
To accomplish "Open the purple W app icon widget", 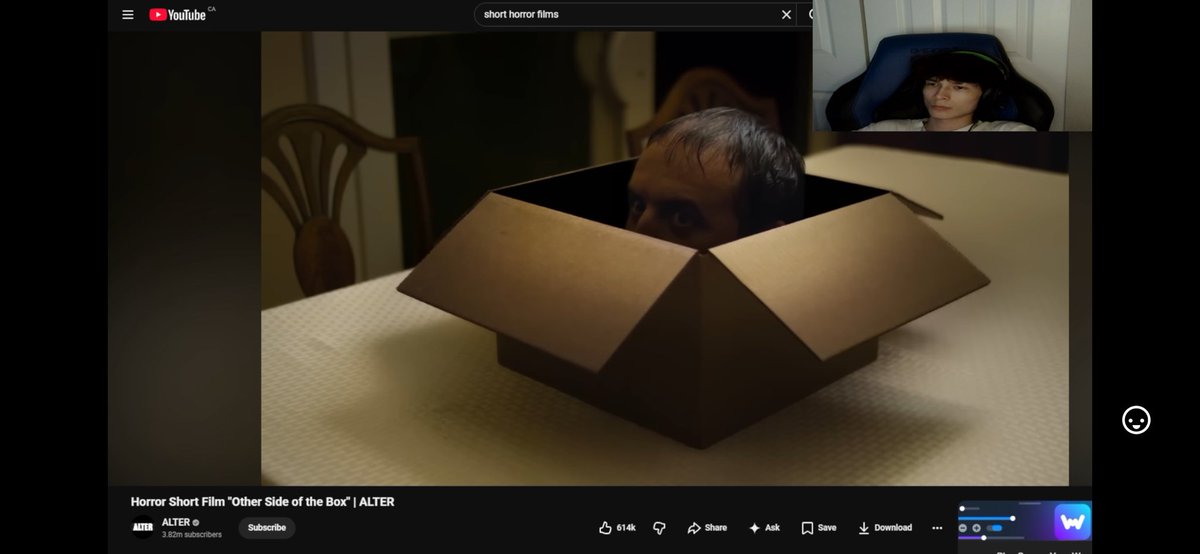I will [x=1072, y=522].
